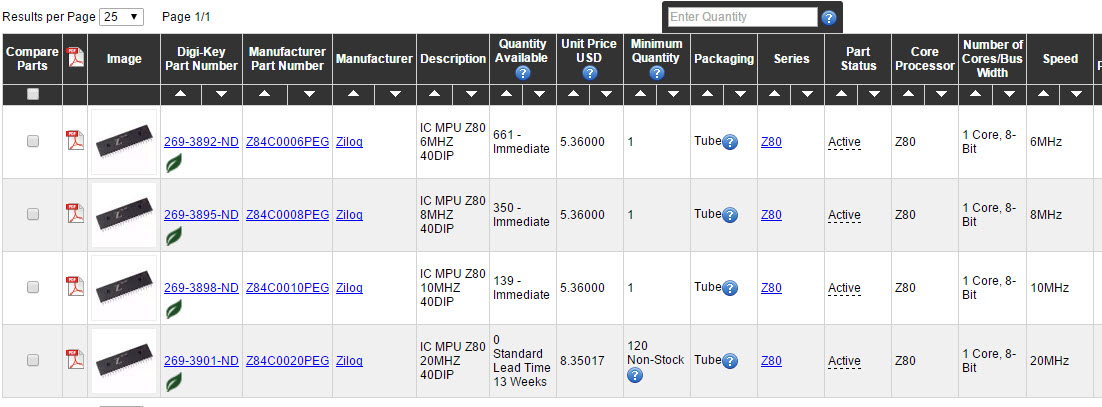The image size is (1102, 407).
Task: Click the chip thumbnail for 269-3895-ND
Action: (x=124, y=215)
